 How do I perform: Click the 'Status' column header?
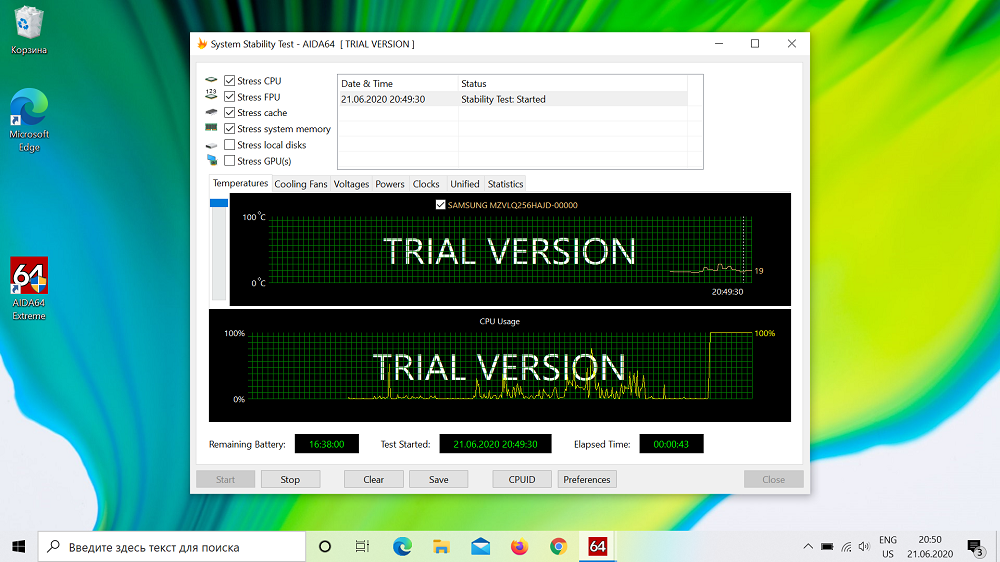click(573, 84)
